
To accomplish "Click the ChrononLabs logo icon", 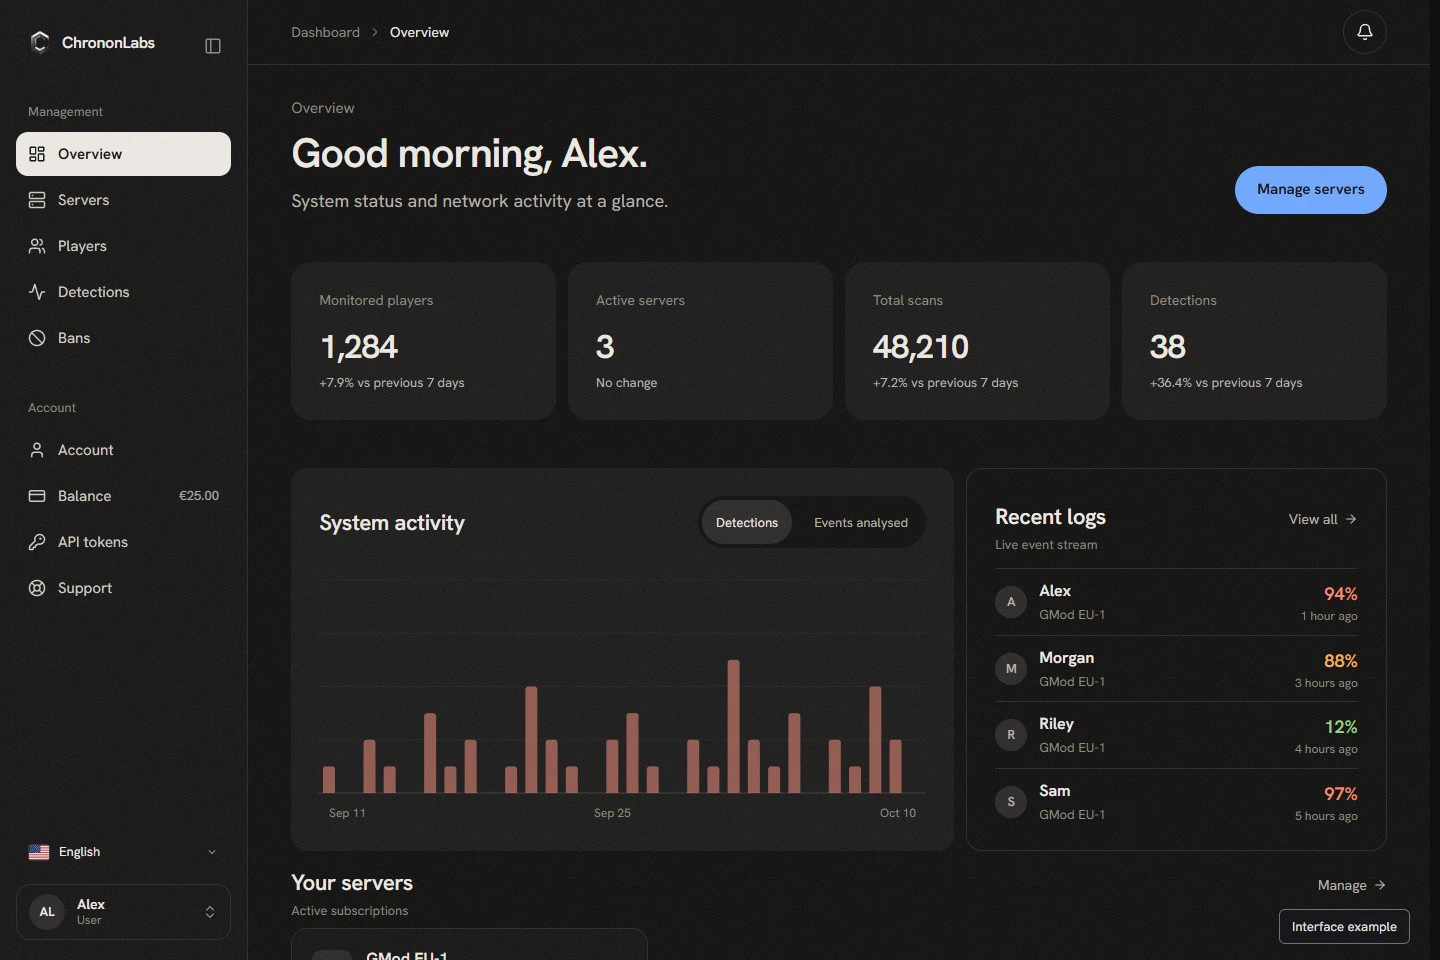I will 40,42.
